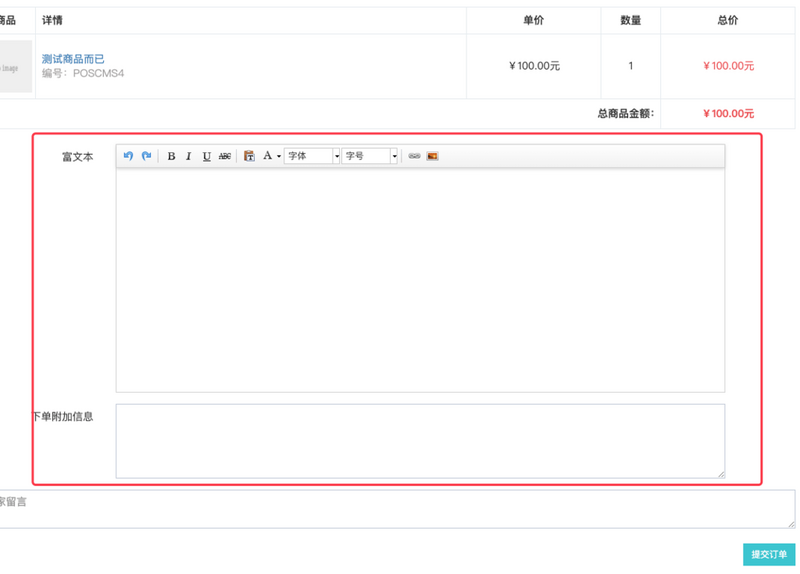Insert a hyperlink with the link icon

414,156
